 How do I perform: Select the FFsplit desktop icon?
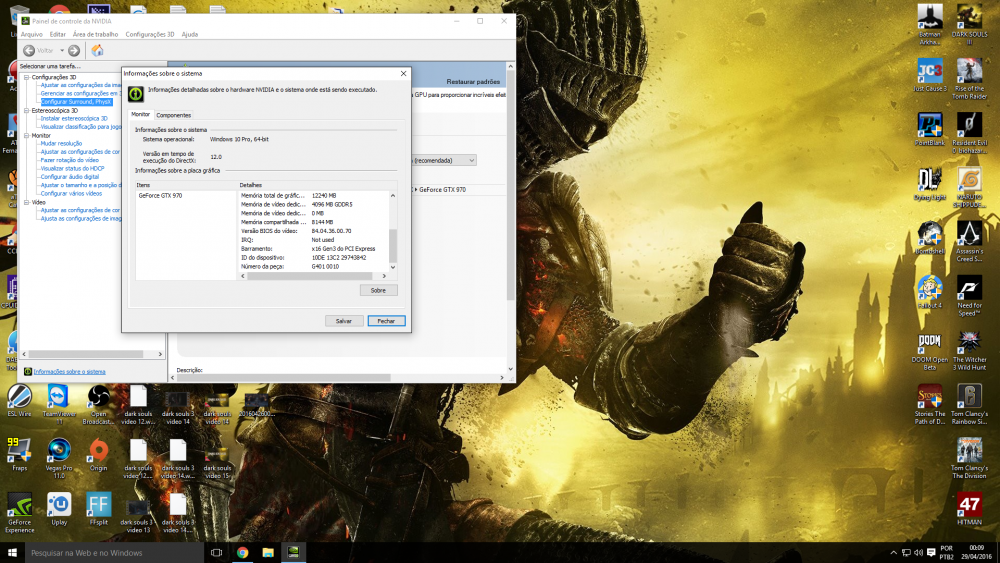coord(98,506)
